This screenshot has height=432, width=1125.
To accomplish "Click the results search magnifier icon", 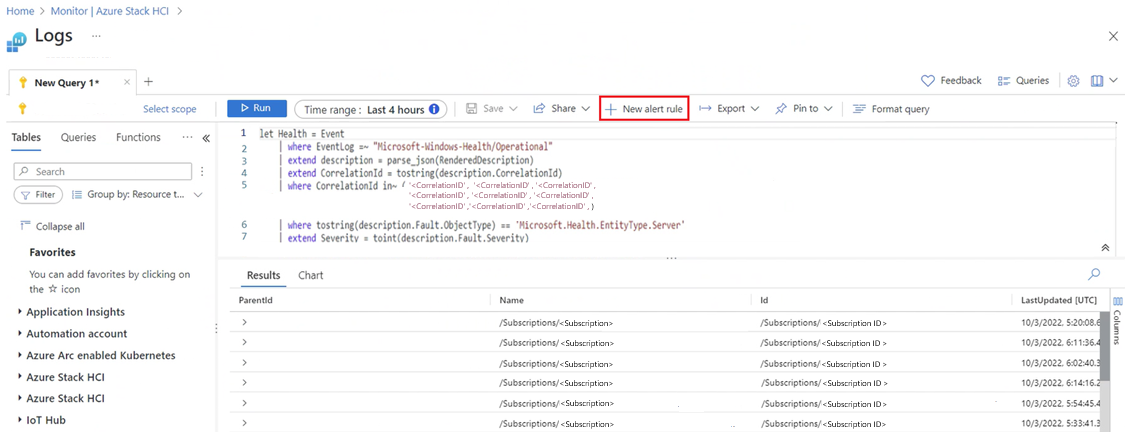I will (1094, 273).
